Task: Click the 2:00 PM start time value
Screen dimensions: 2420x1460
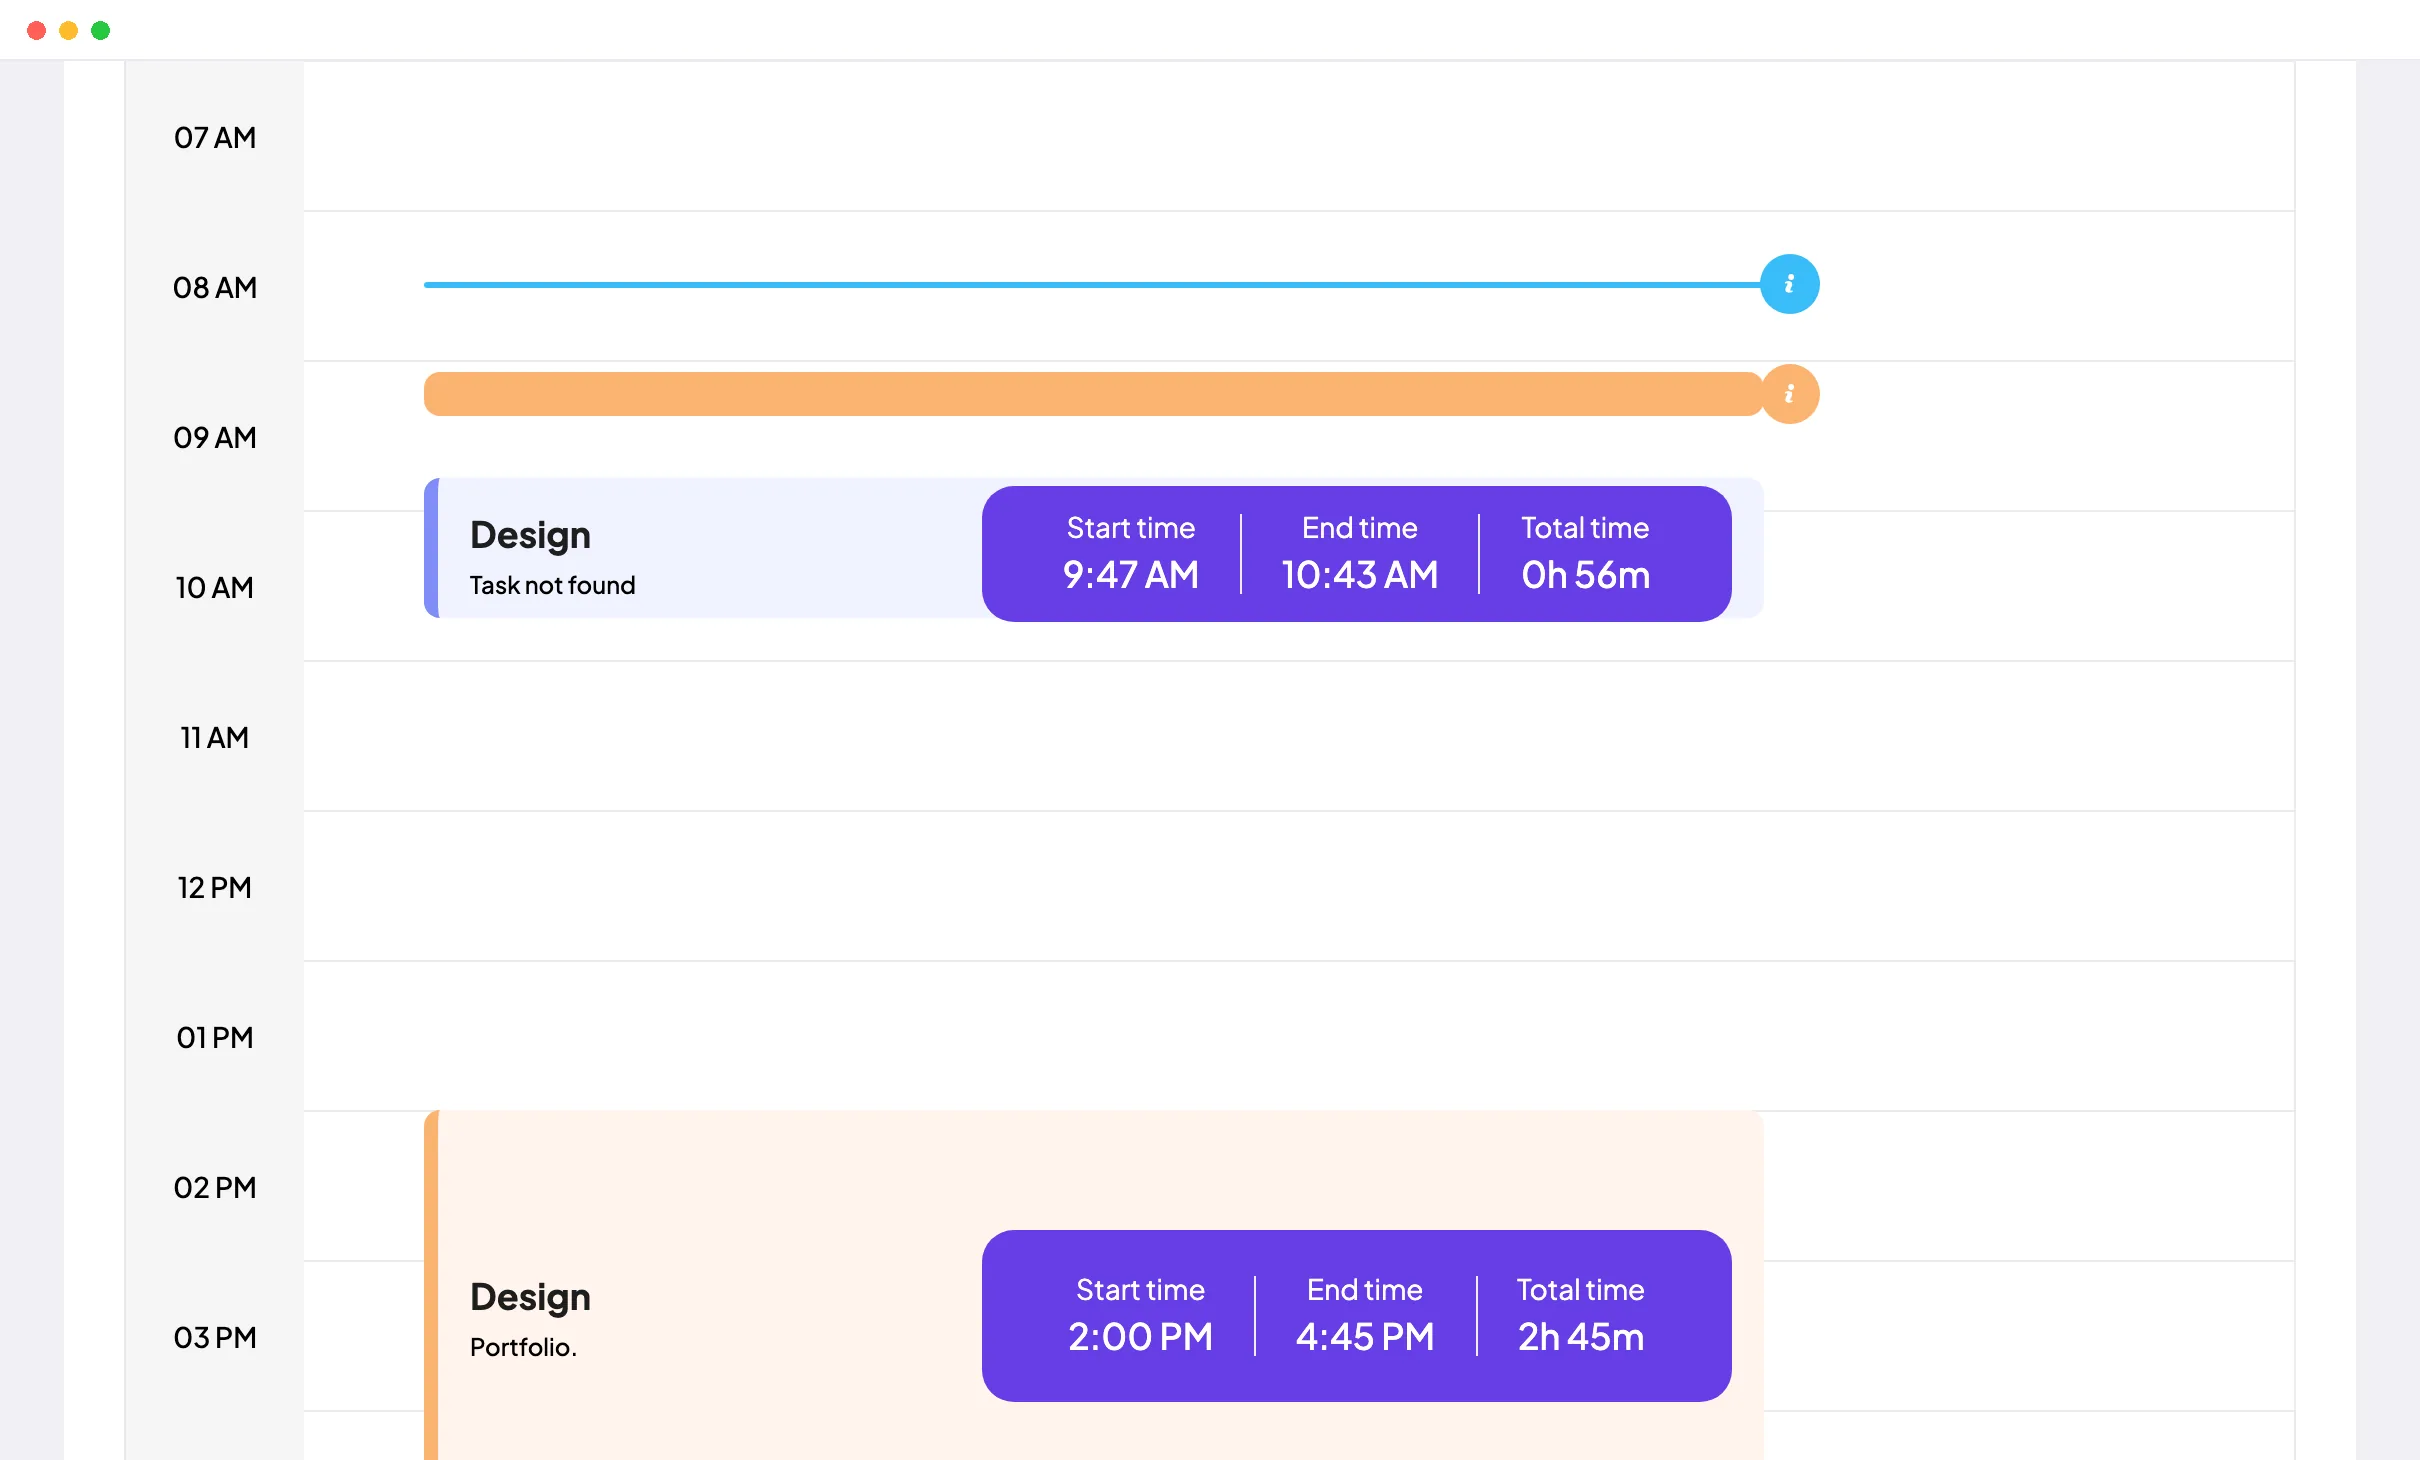Action: click(x=1140, y=1337)
